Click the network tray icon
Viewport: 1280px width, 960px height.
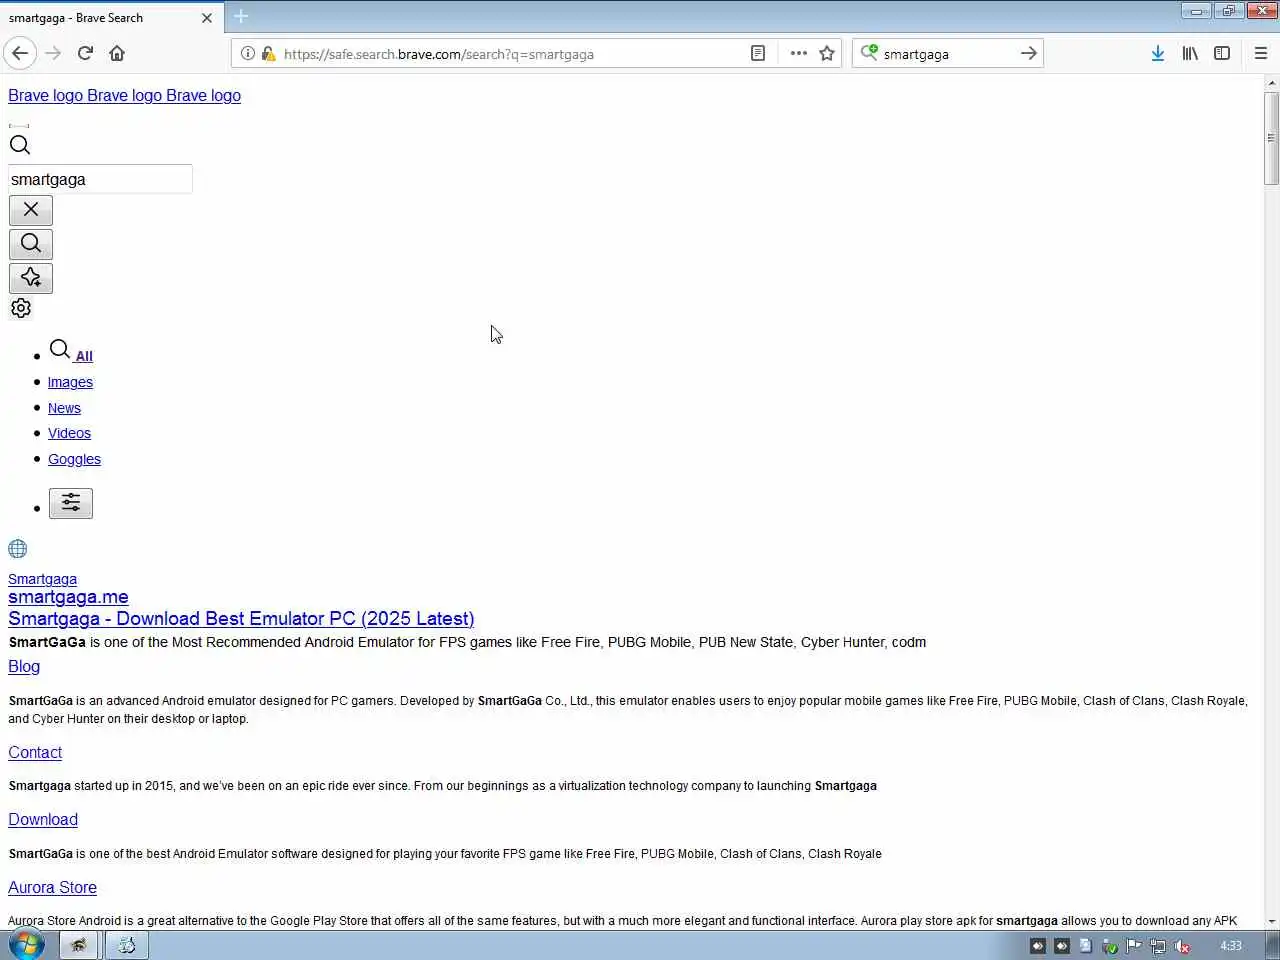click(x=1158, y=946)
